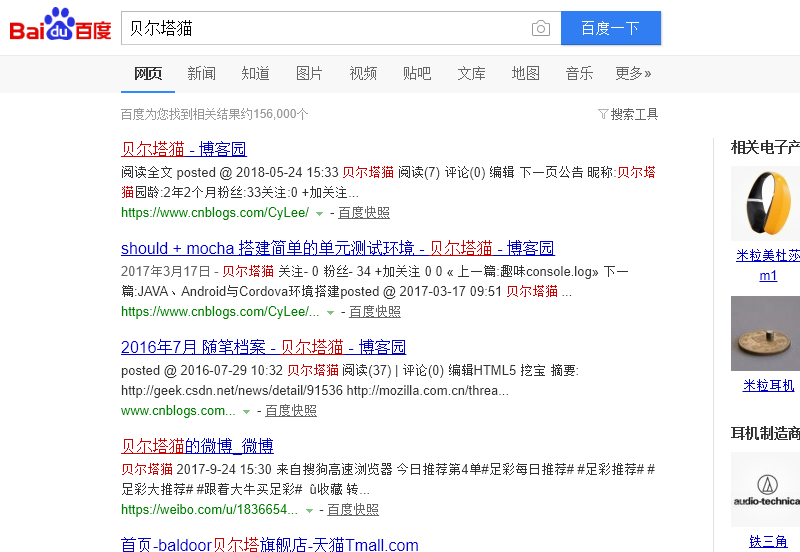This screenshot has height=552, width=800.
Task: Open 百度快照 for weibo result
Action: (x=353, y=510)
